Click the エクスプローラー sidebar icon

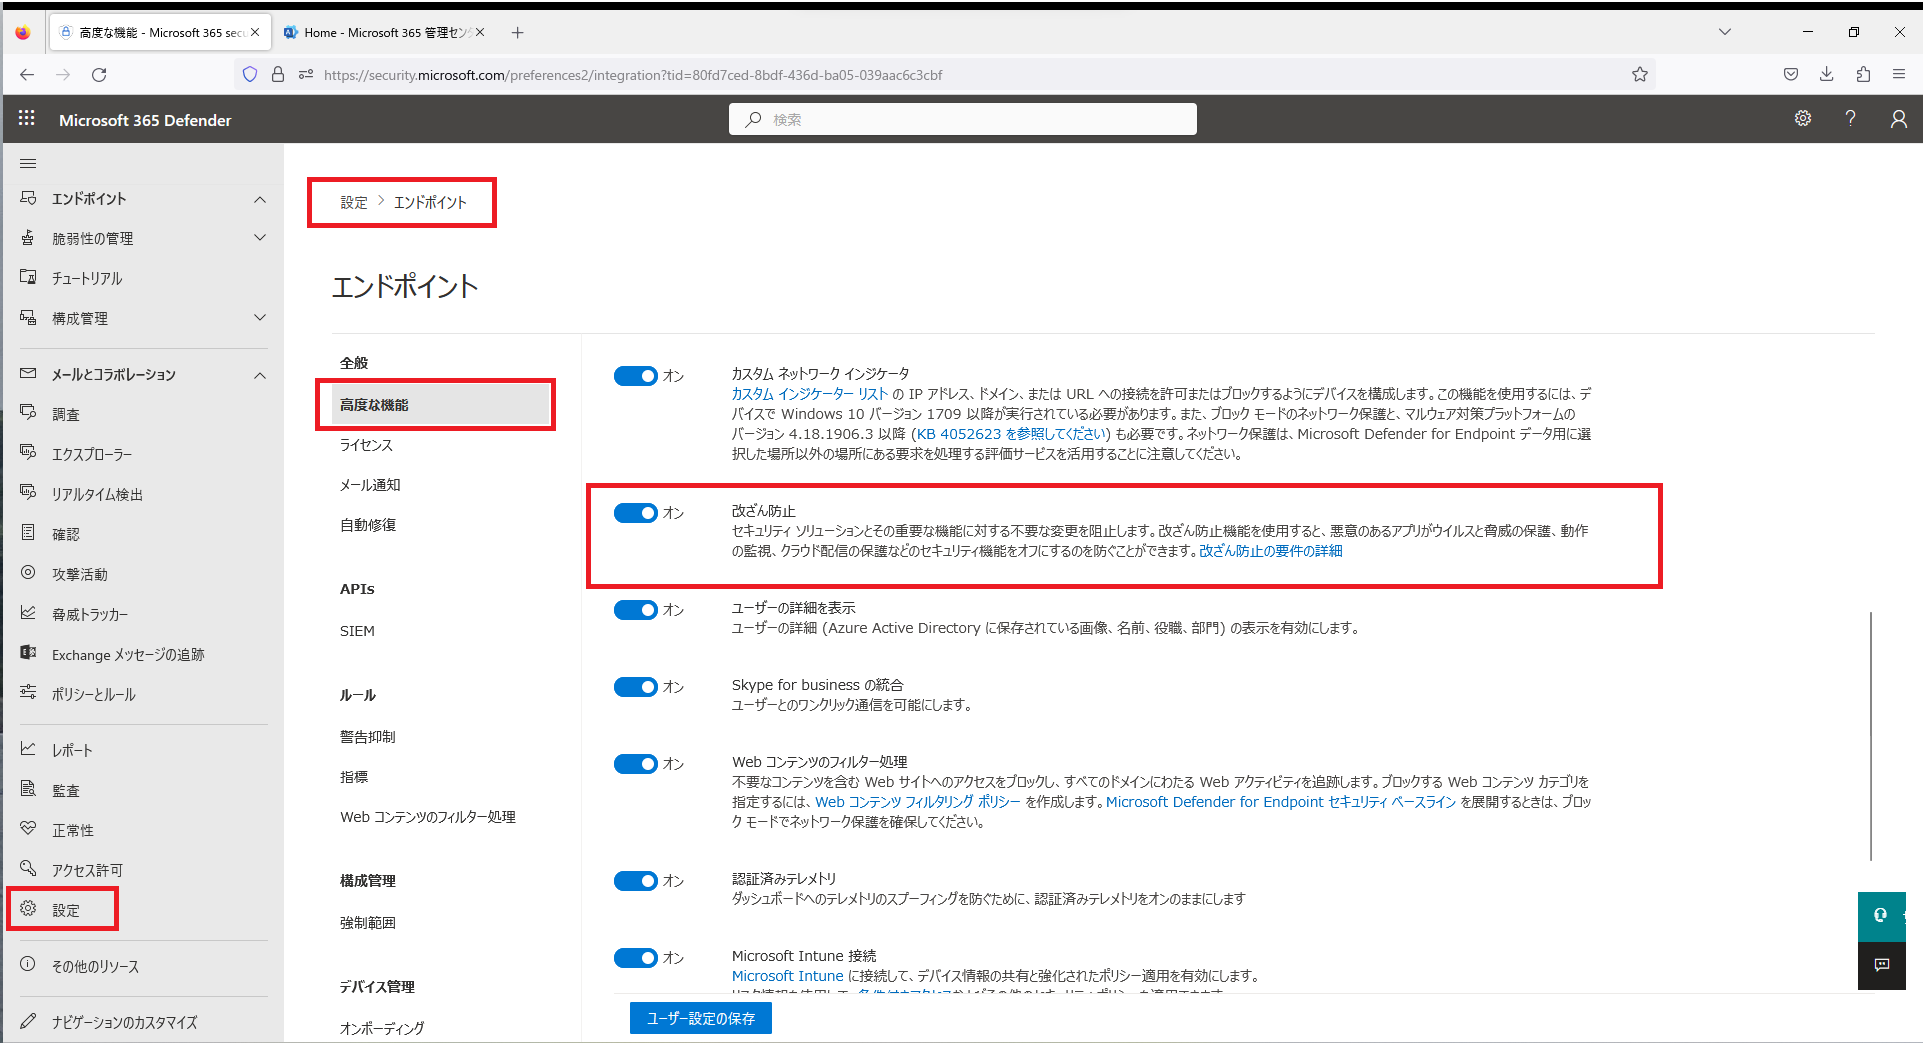point(28,453)
